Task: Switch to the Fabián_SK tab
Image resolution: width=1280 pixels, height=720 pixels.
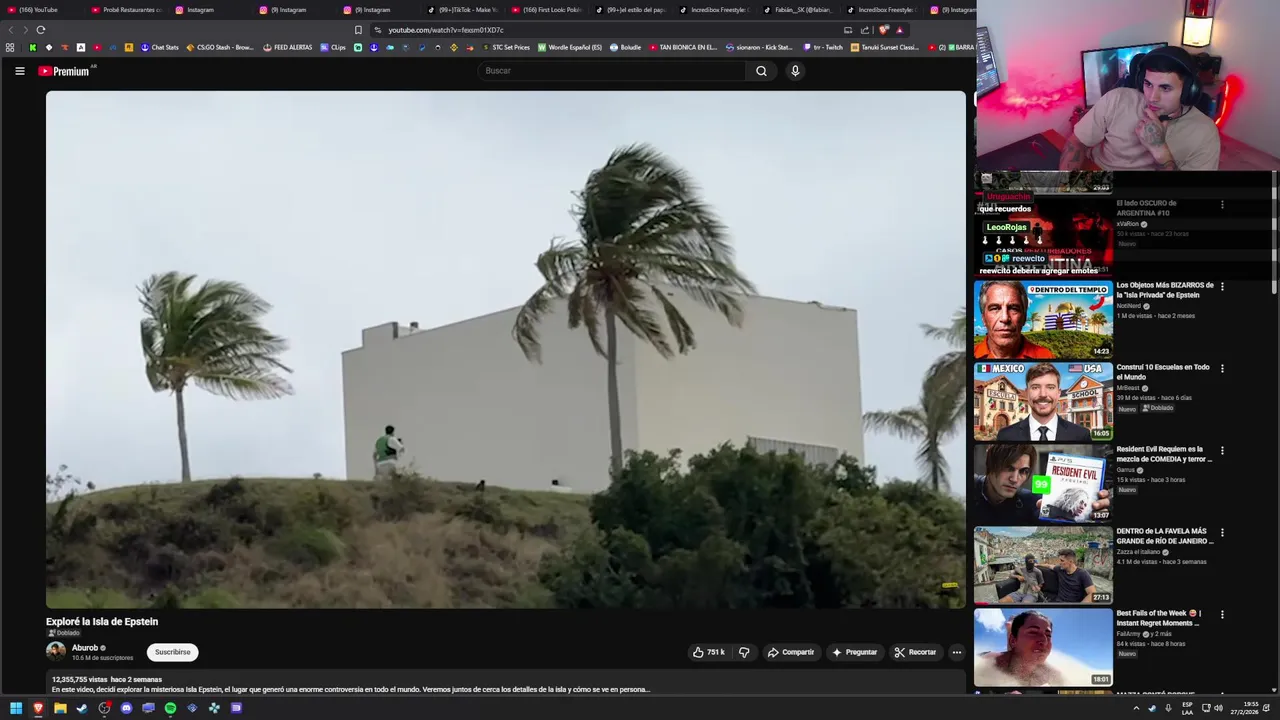Action: pos(797,10)
